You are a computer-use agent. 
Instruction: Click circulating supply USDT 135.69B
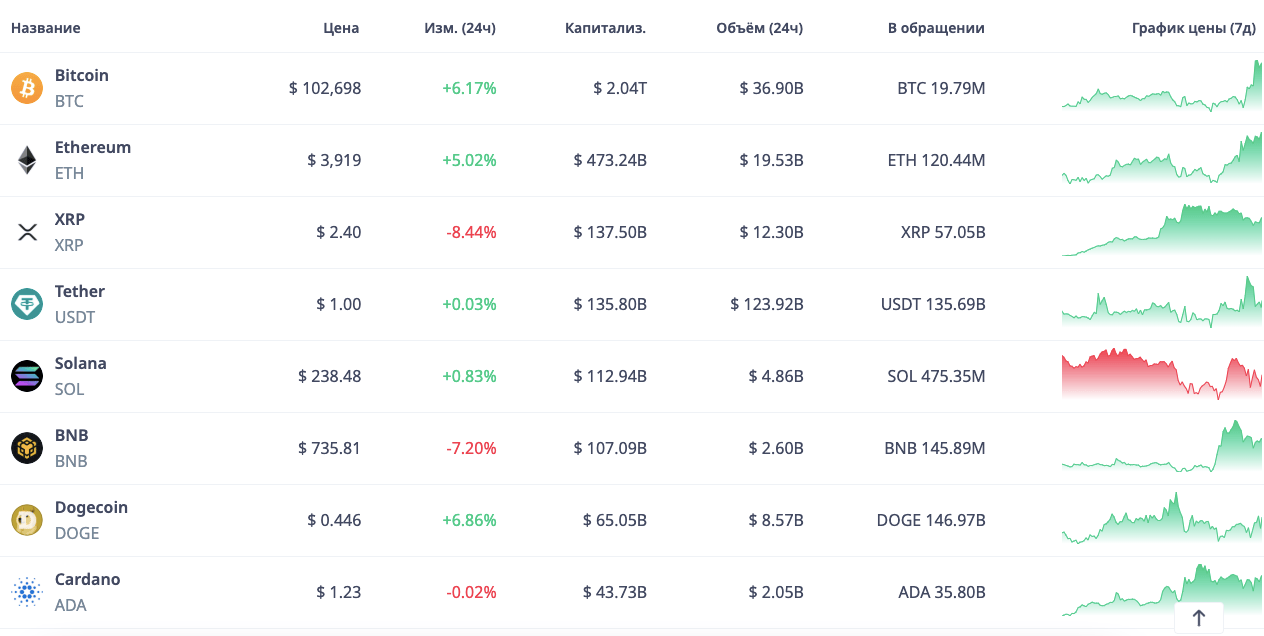tap(933, 304)
